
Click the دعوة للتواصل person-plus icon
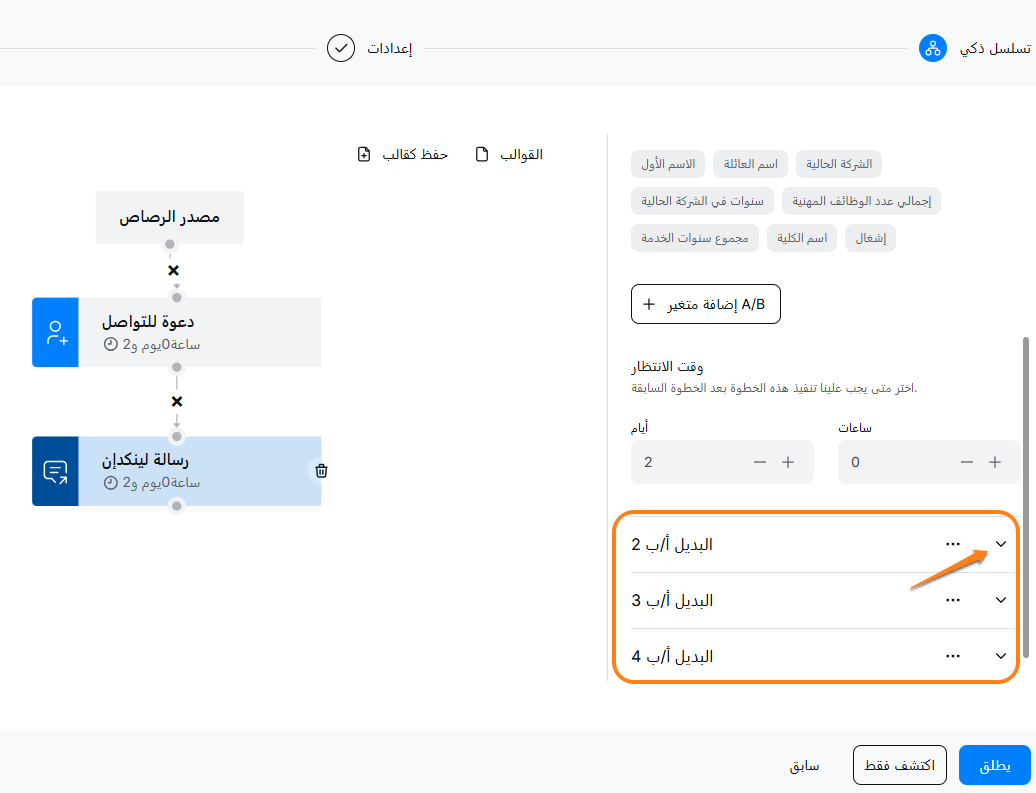(55, 332)
